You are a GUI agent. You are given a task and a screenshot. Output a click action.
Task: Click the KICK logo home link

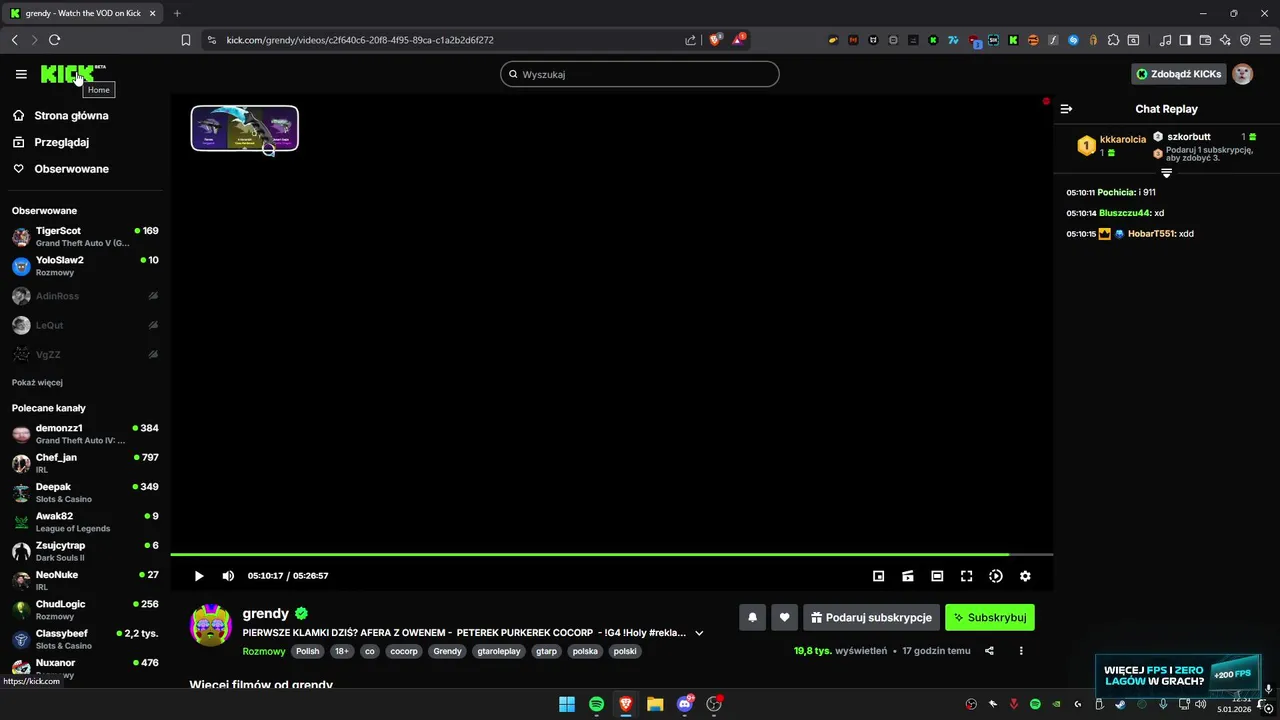pos(68,74)
